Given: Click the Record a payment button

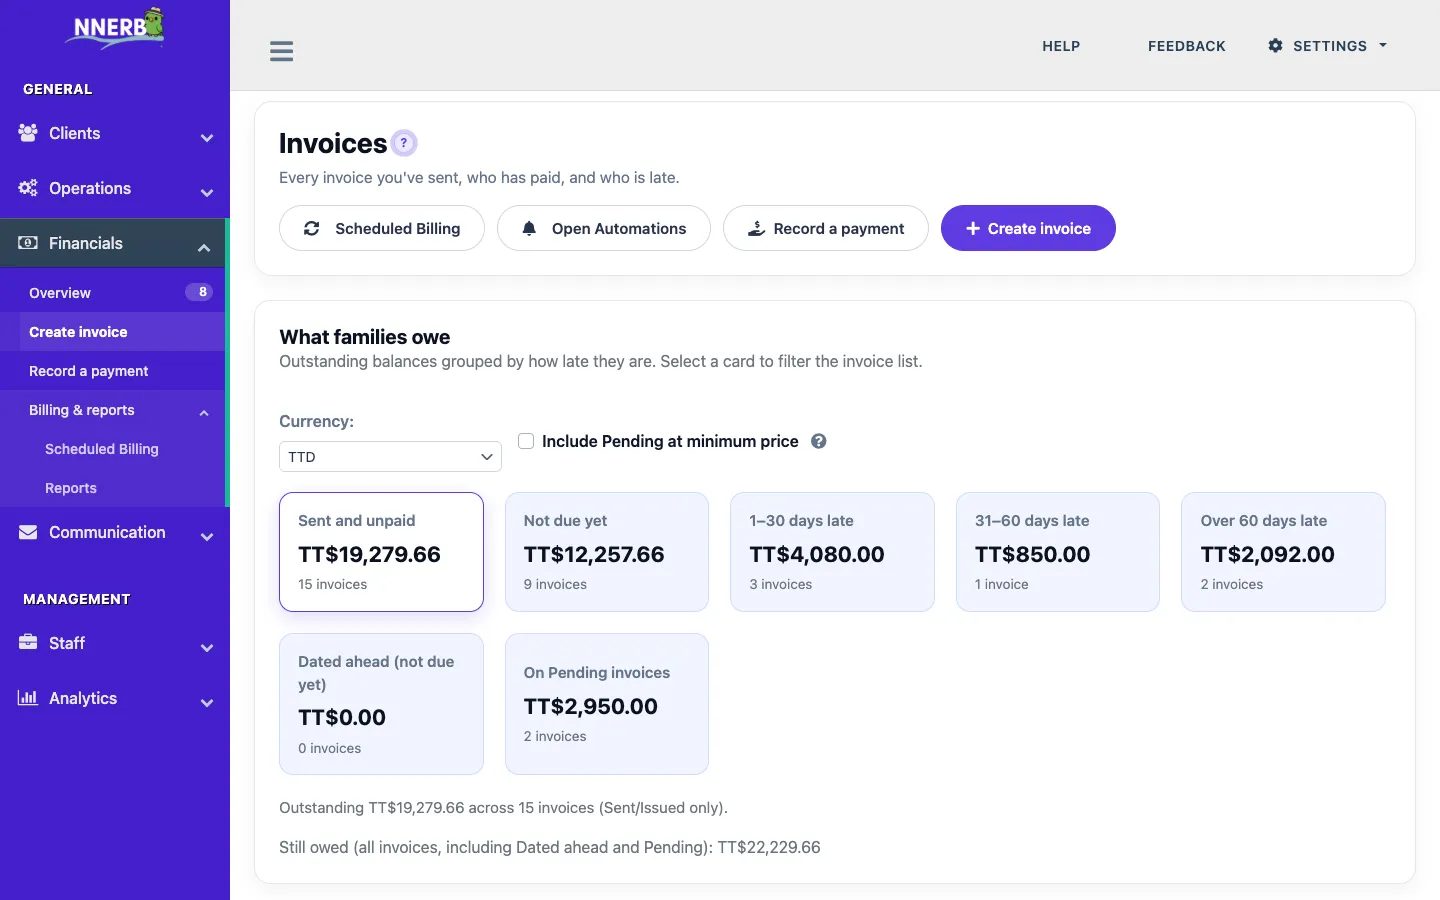Looking at the screenshot, I should [x=826, y=228].
